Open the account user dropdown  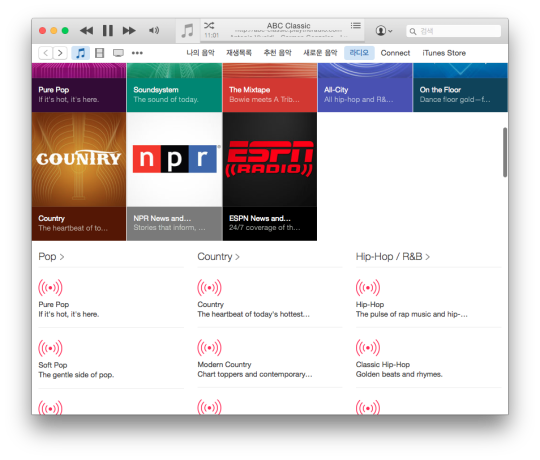click(x=384, y=31)
